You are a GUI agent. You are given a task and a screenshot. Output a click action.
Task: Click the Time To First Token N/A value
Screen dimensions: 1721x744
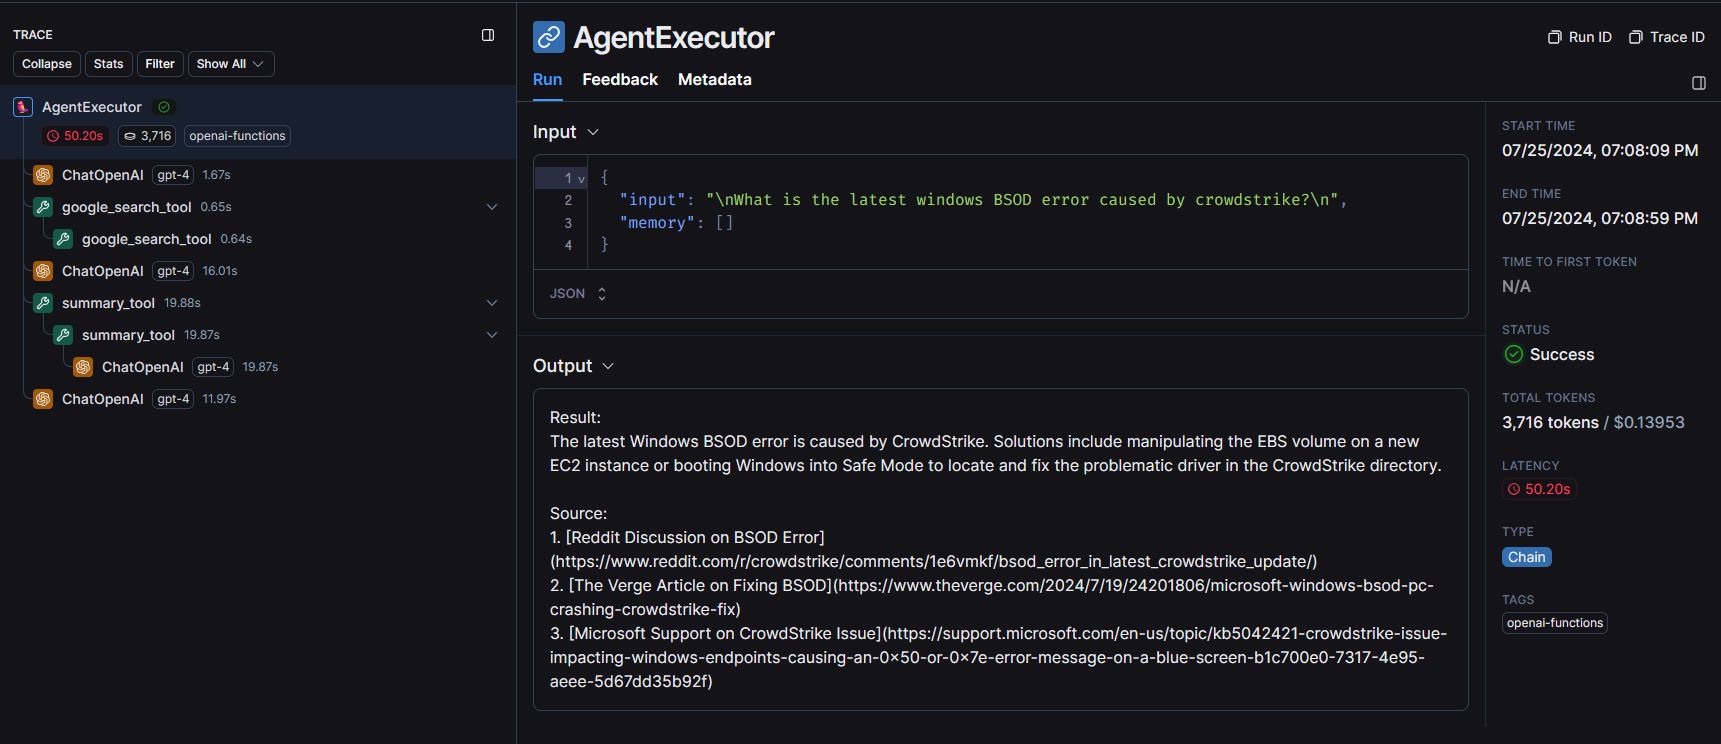pyautogui.click(x=1516, y=286)
